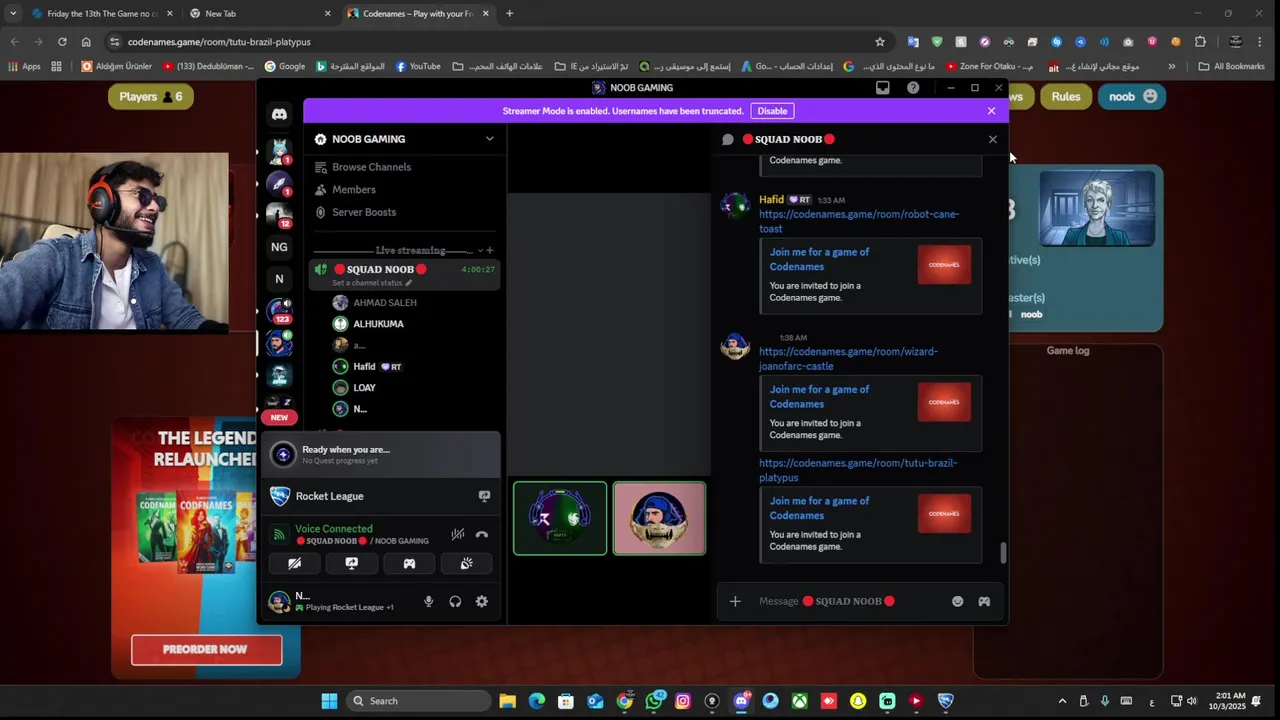The width and height of the screenshot is (1280, 720).
Task: Open the wizard-joanofarc-castle room link
Action: point(848,359)
